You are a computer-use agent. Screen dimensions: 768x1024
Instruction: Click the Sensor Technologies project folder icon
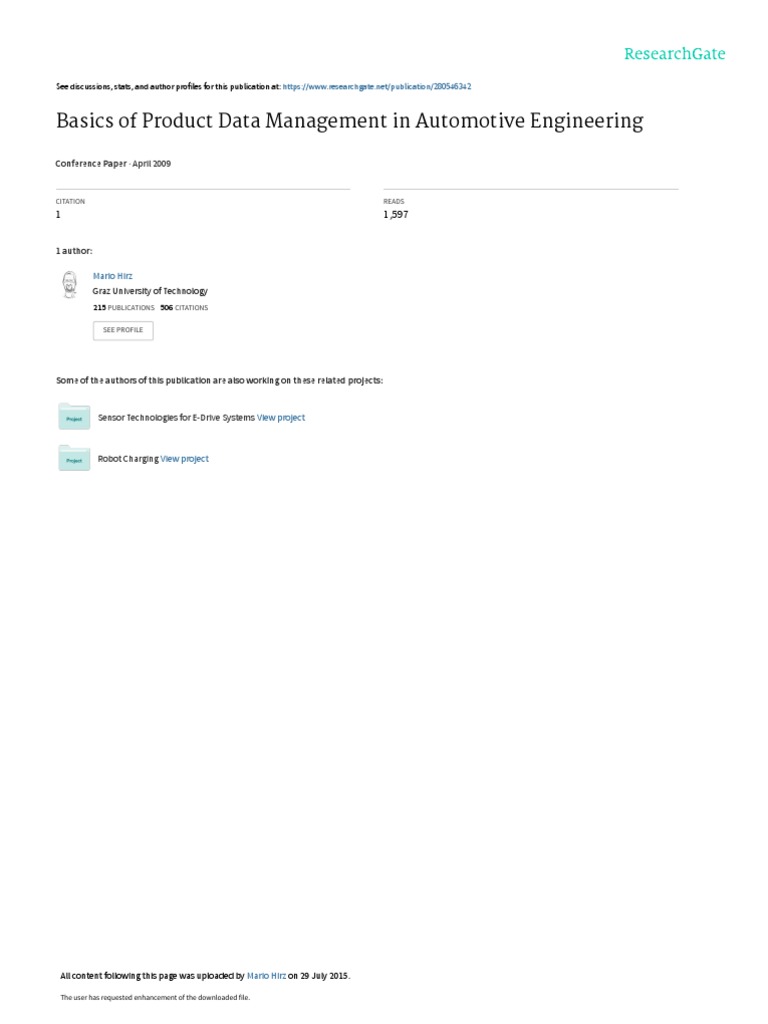point(74,417)
